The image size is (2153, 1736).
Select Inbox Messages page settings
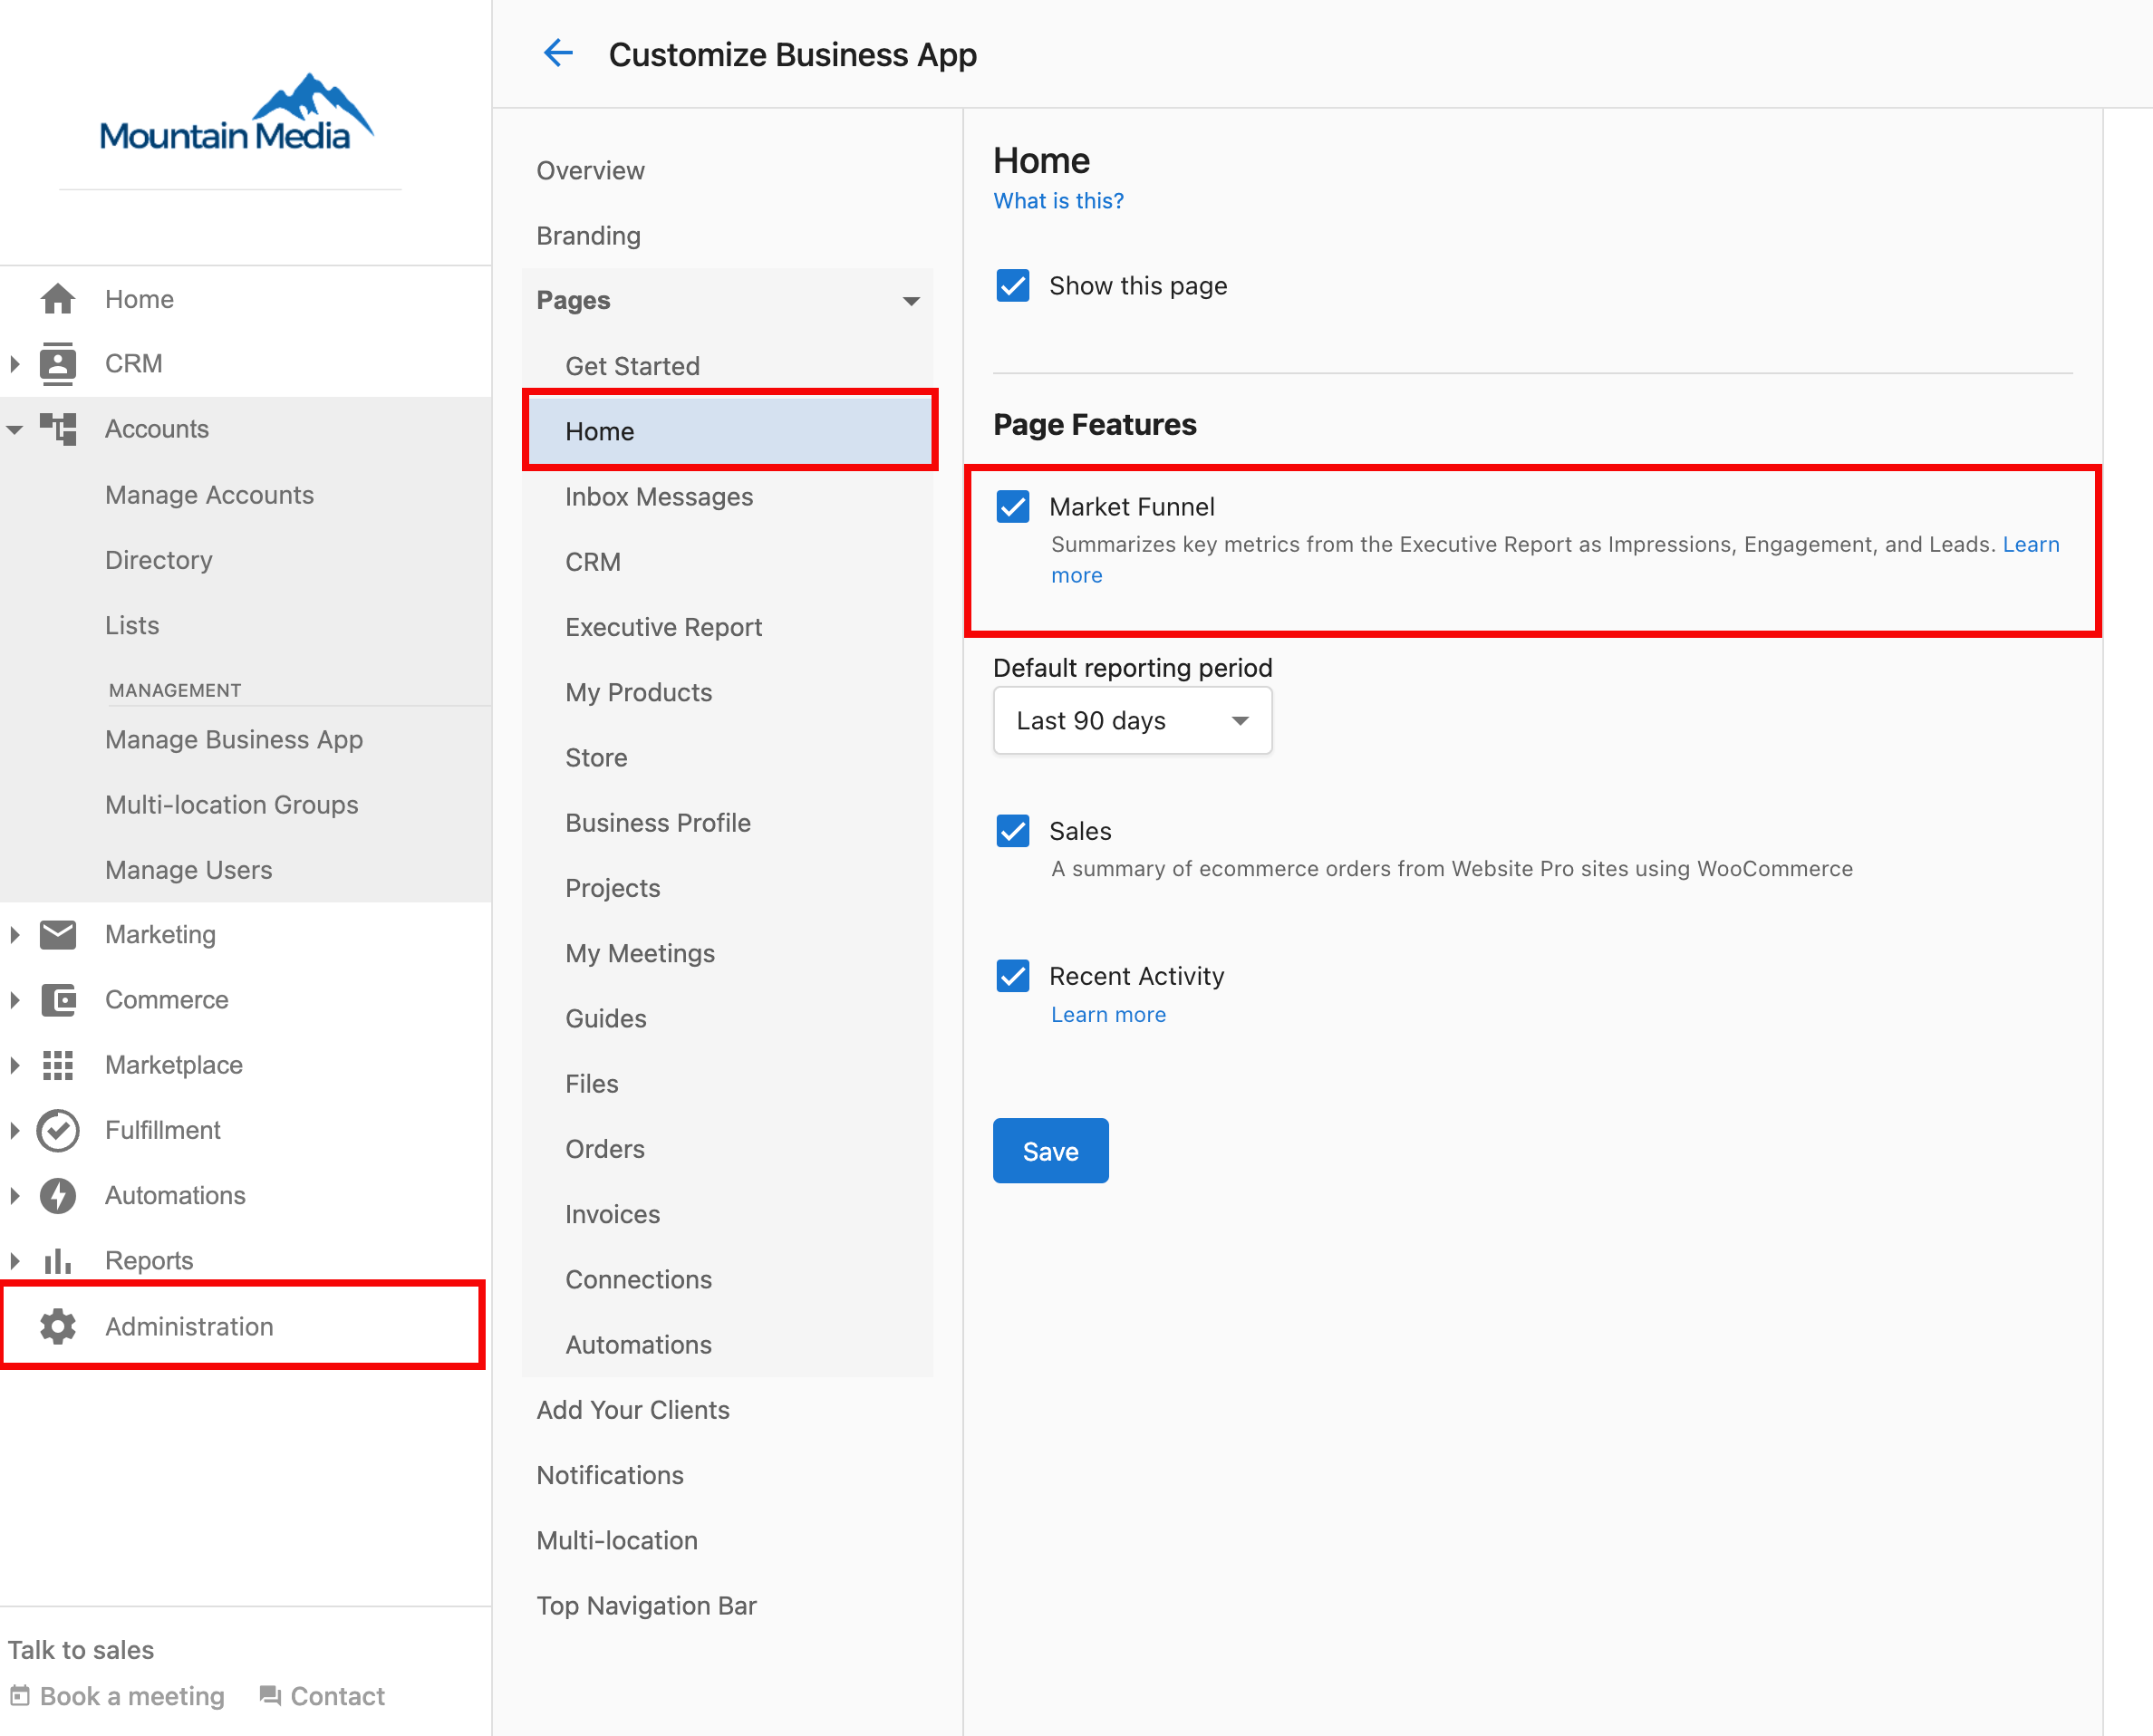[x=659, y=497]
